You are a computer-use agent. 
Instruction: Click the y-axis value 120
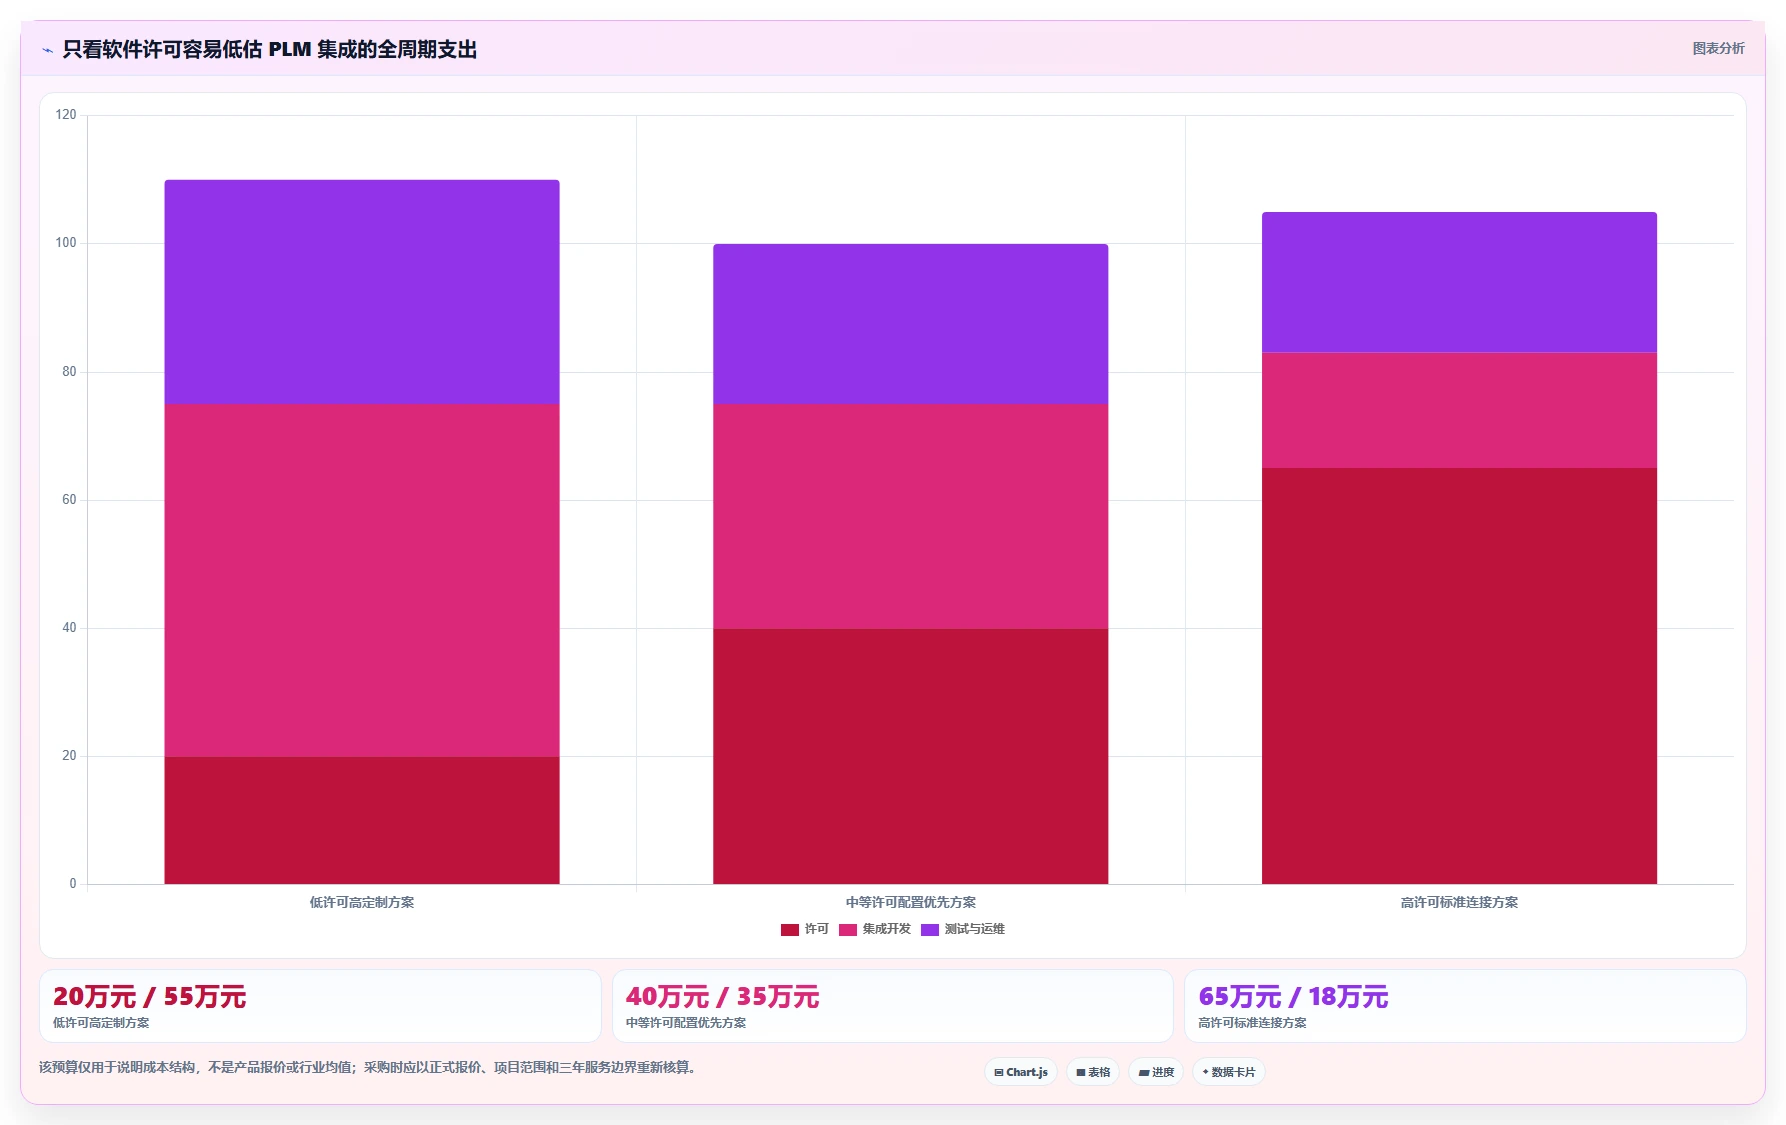coord(66,115)
